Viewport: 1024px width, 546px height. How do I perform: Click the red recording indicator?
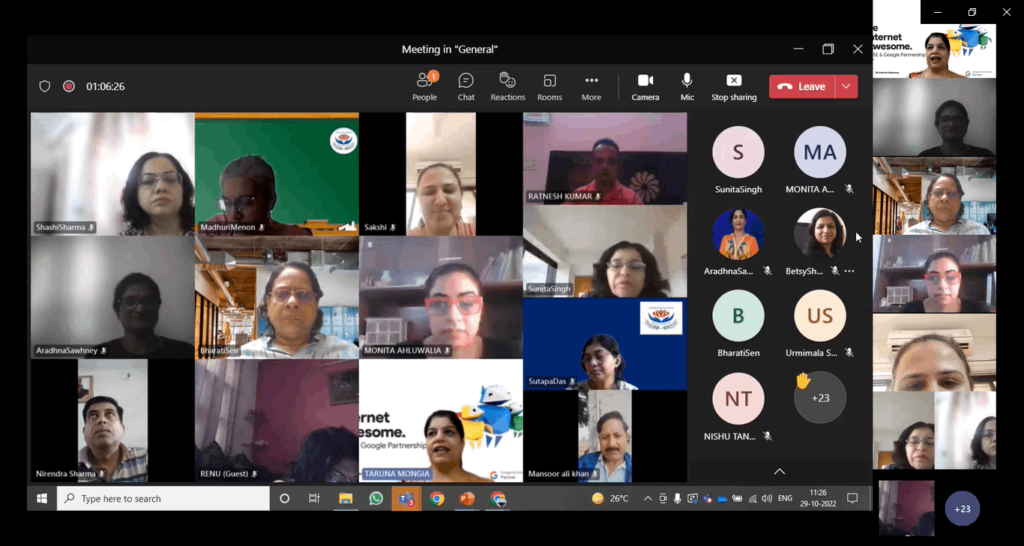(x=69, y=86)
